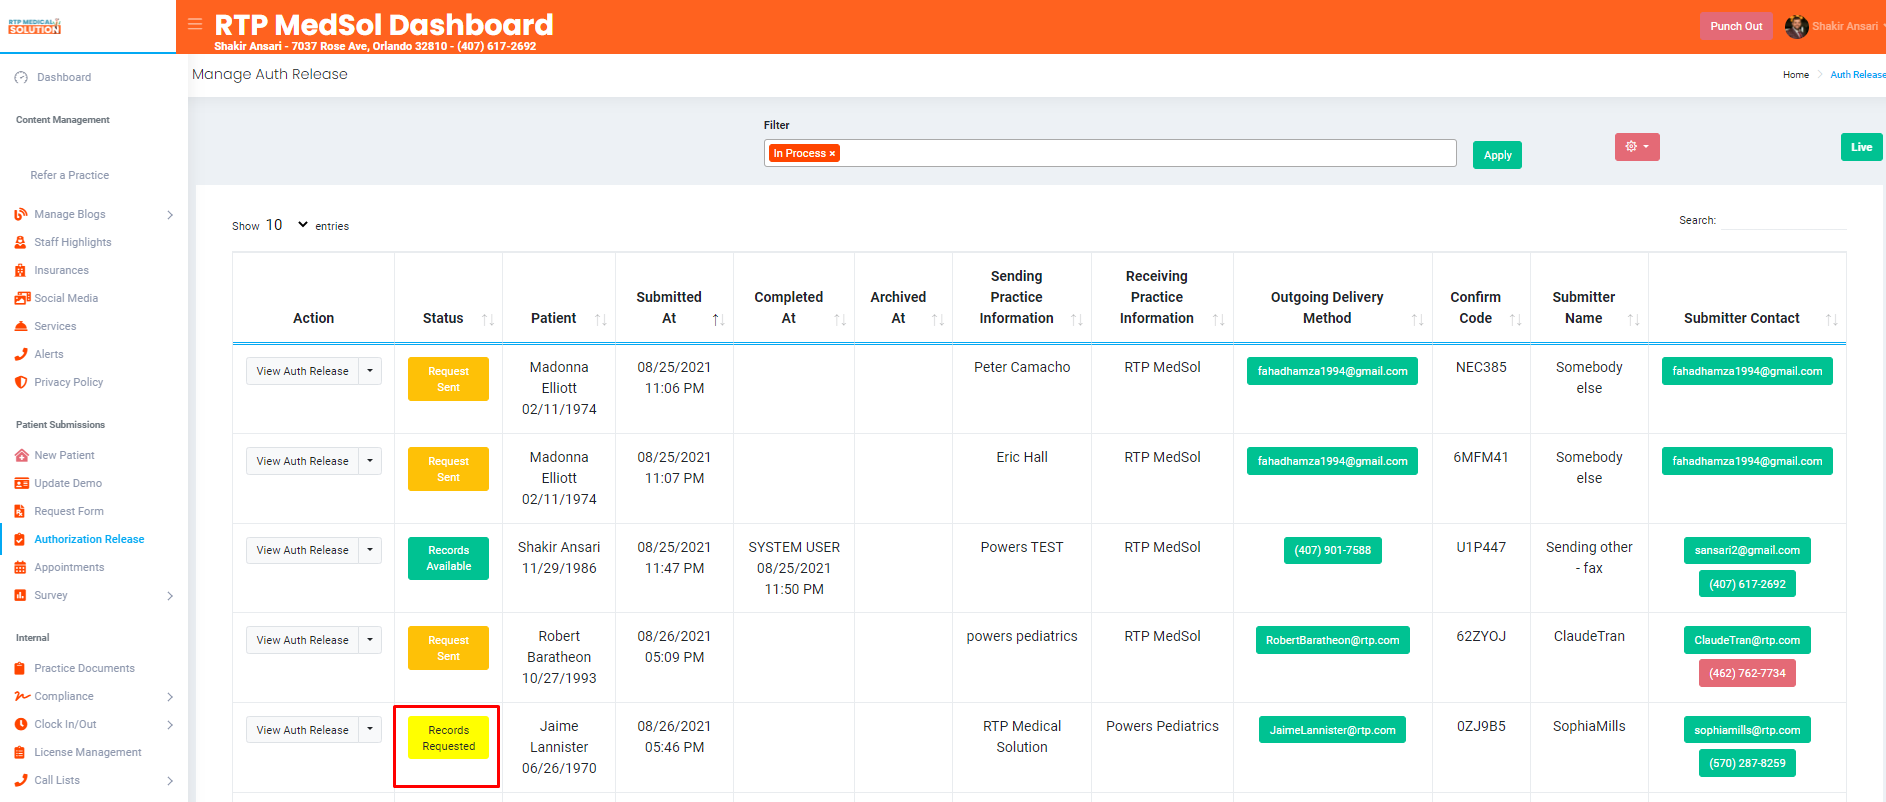Open action dropdown for 6MFM41 row
Image resolution: width=1886 pixels, height=802 pixels.
(x=370, y=461)
